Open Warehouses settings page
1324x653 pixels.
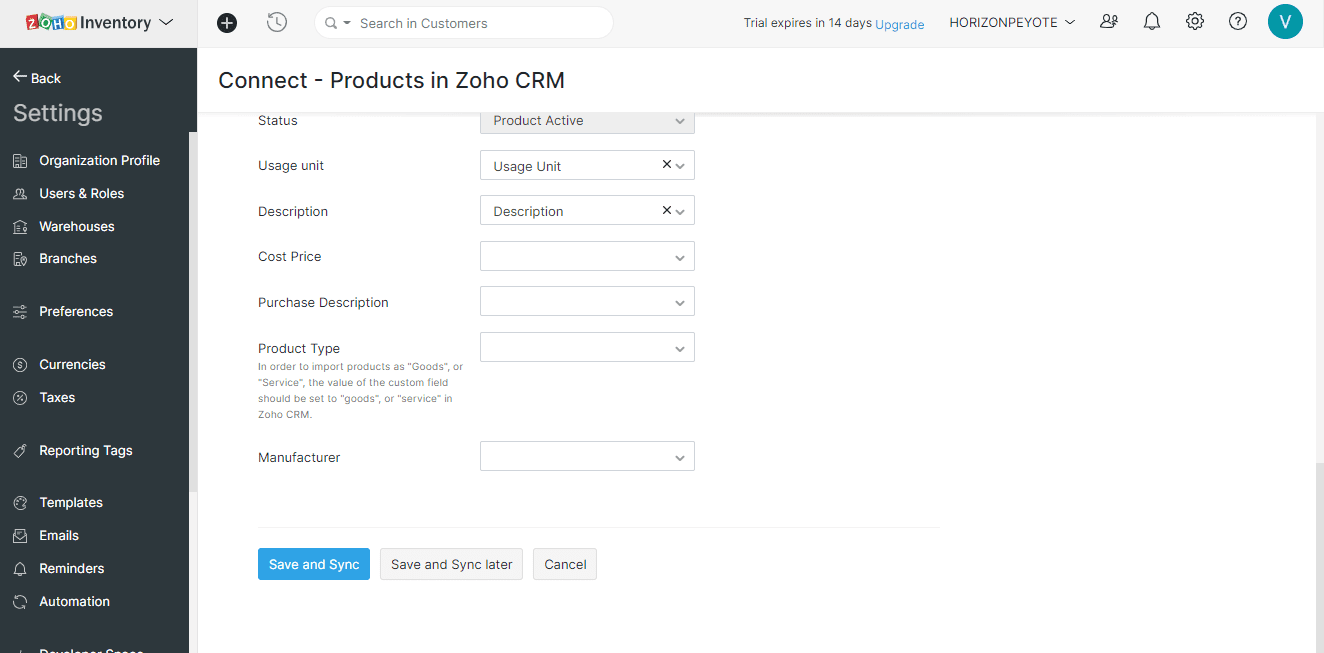[76, 226]
